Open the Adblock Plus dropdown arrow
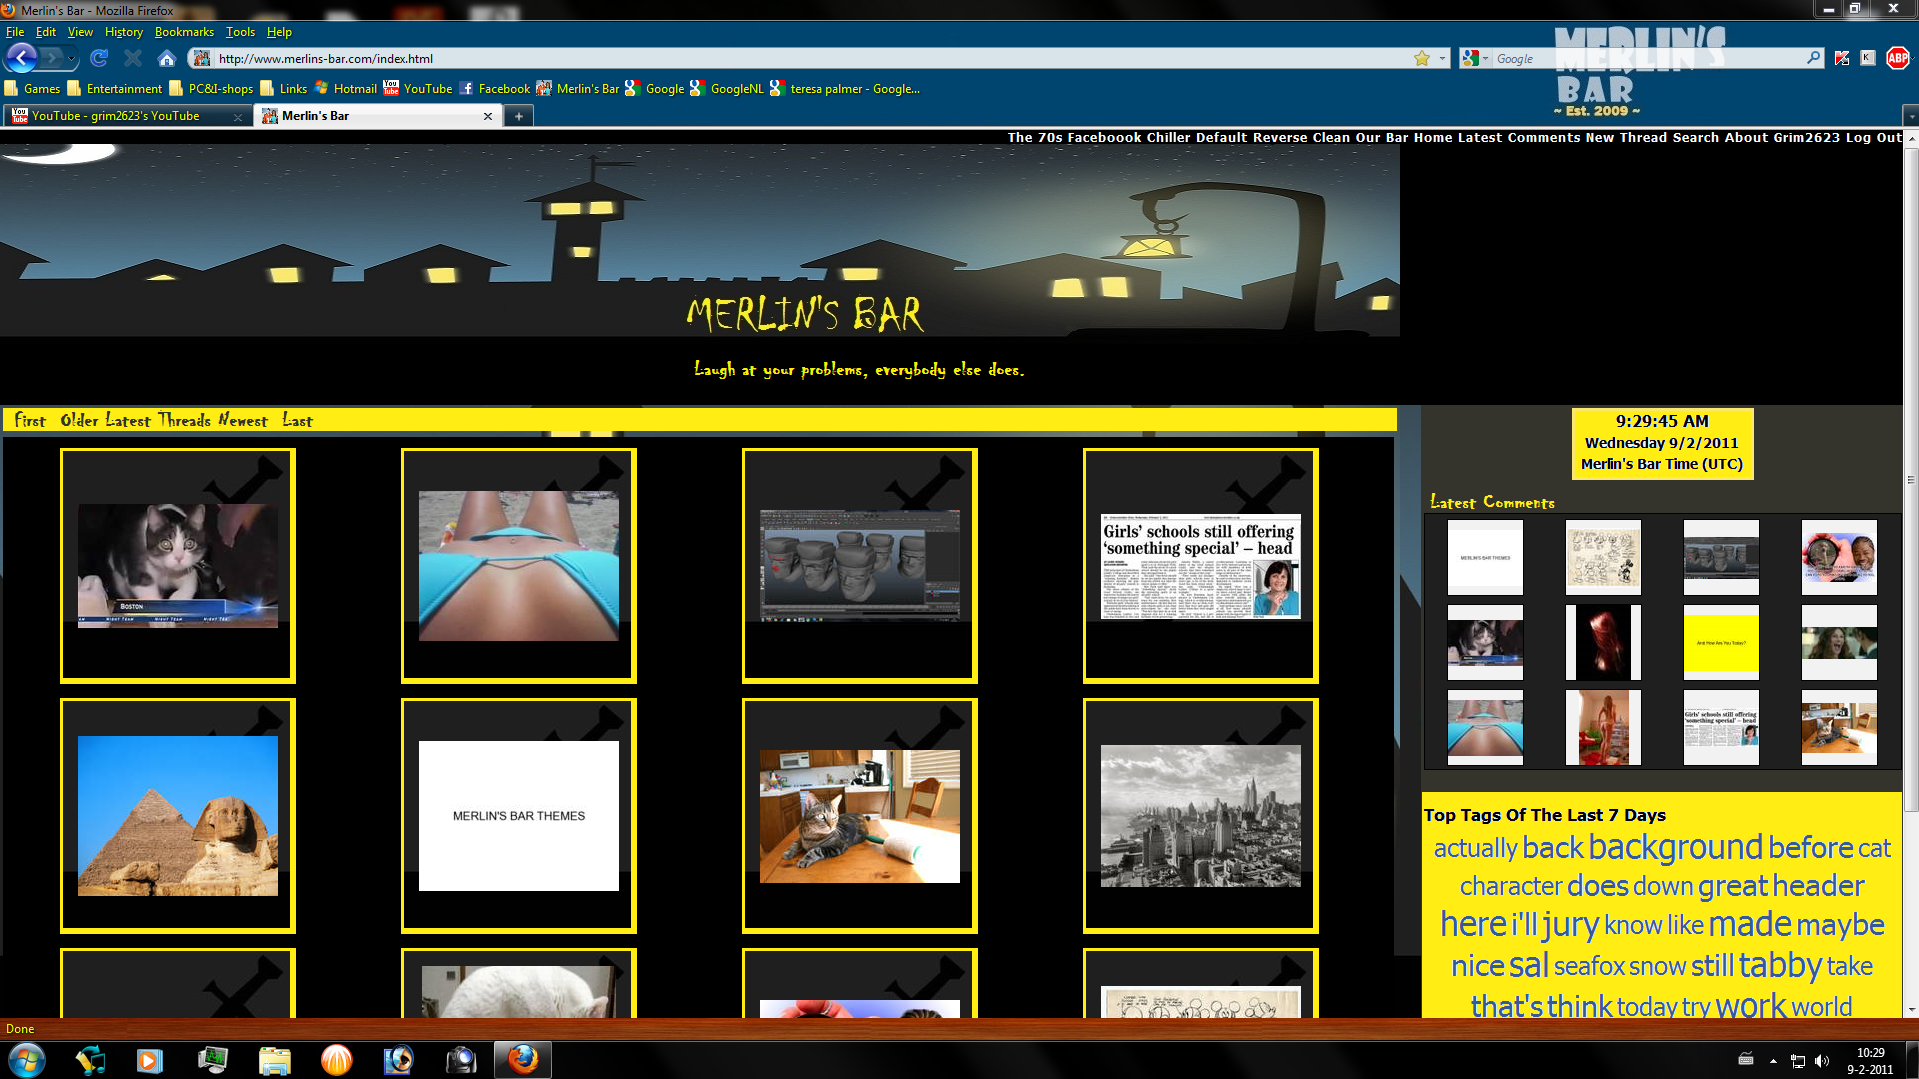This screenshot has width=1919, height=1079. (1913, 58)
